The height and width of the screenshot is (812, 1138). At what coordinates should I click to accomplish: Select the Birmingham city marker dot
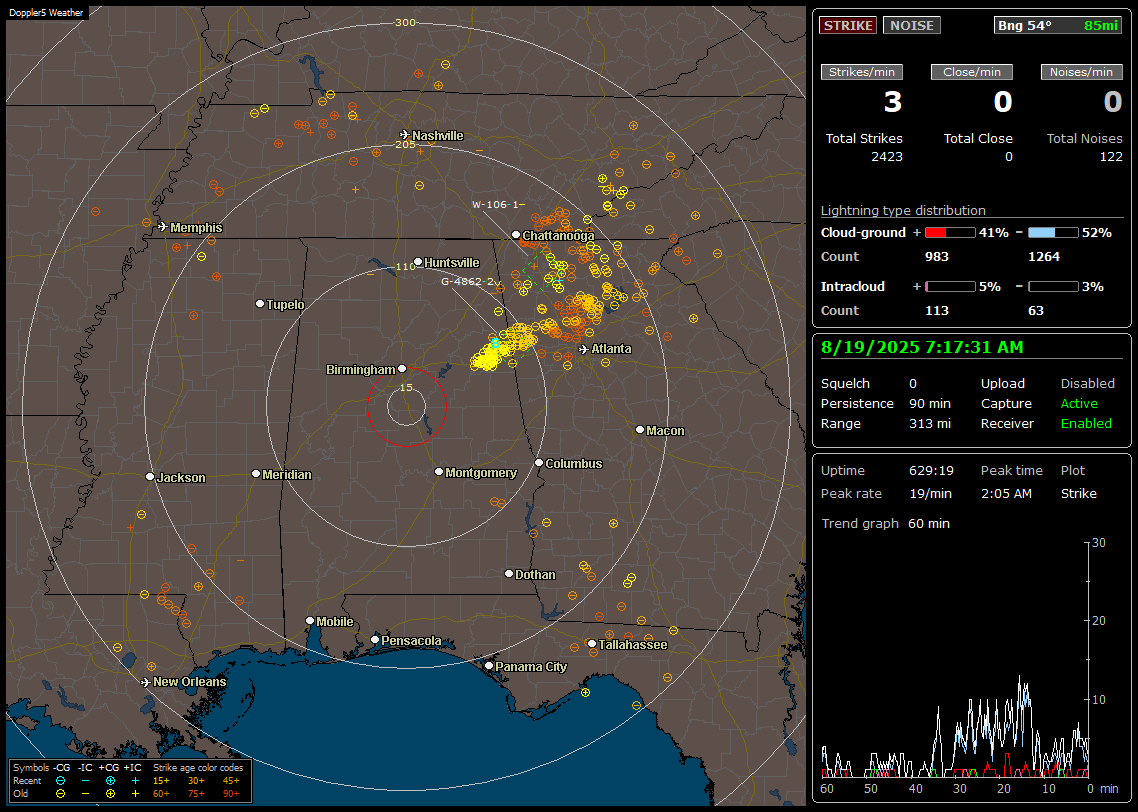pos(402,369)
